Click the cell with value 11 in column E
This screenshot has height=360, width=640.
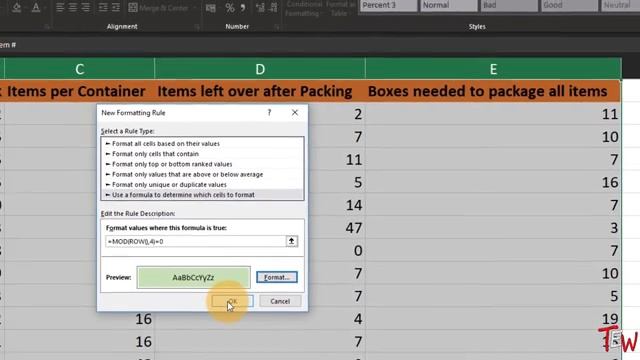click(x=493, y=114)
